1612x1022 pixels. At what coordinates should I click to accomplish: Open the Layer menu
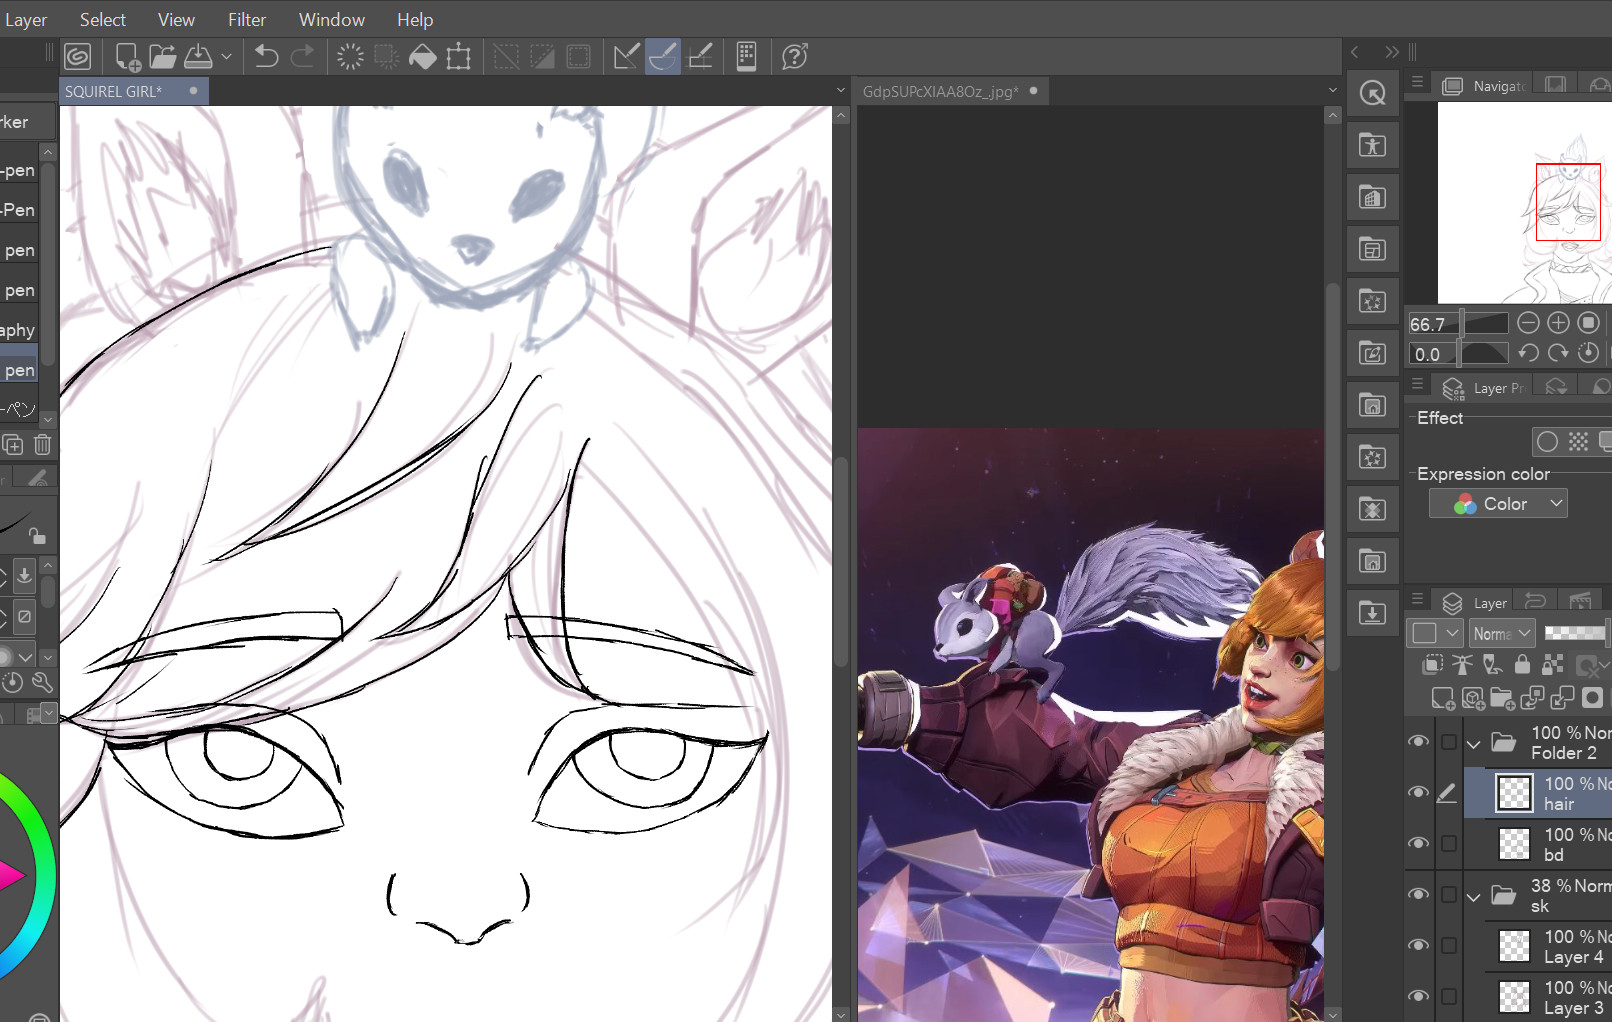tap(26, 19)
